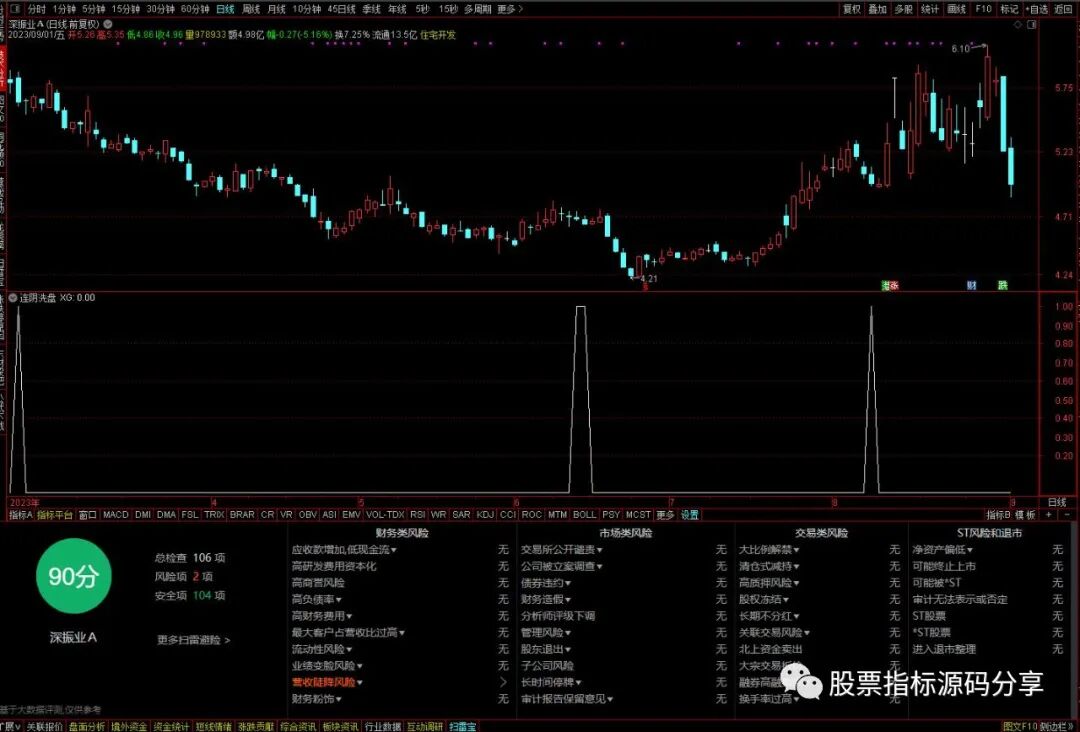
Task: Switch to 分时 intraday period
Action: pos(37,9)
